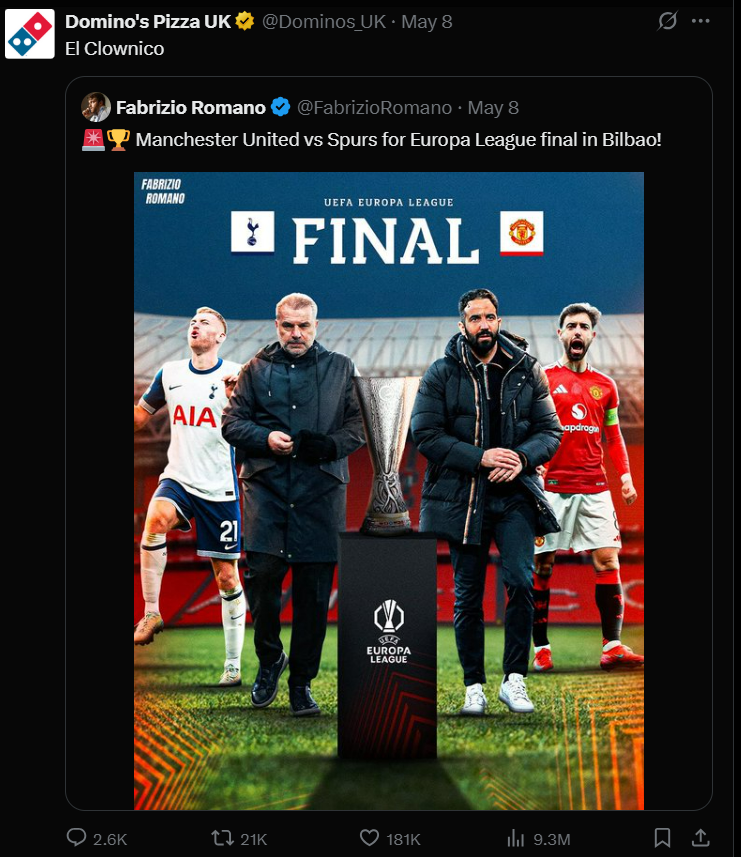Viewport: 741px width, 857px height.
Task: Select the El Clownico tweet text
Action: pos(115,49)
